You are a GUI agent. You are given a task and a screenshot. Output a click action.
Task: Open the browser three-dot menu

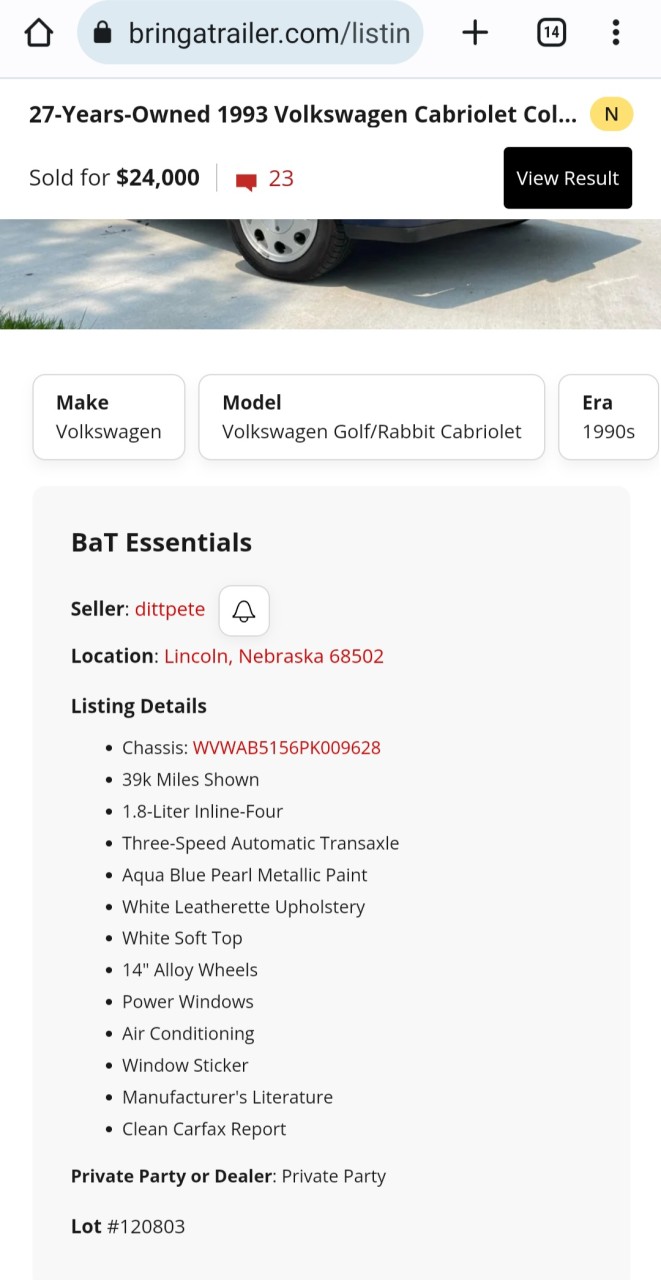(x=615, y=33)
